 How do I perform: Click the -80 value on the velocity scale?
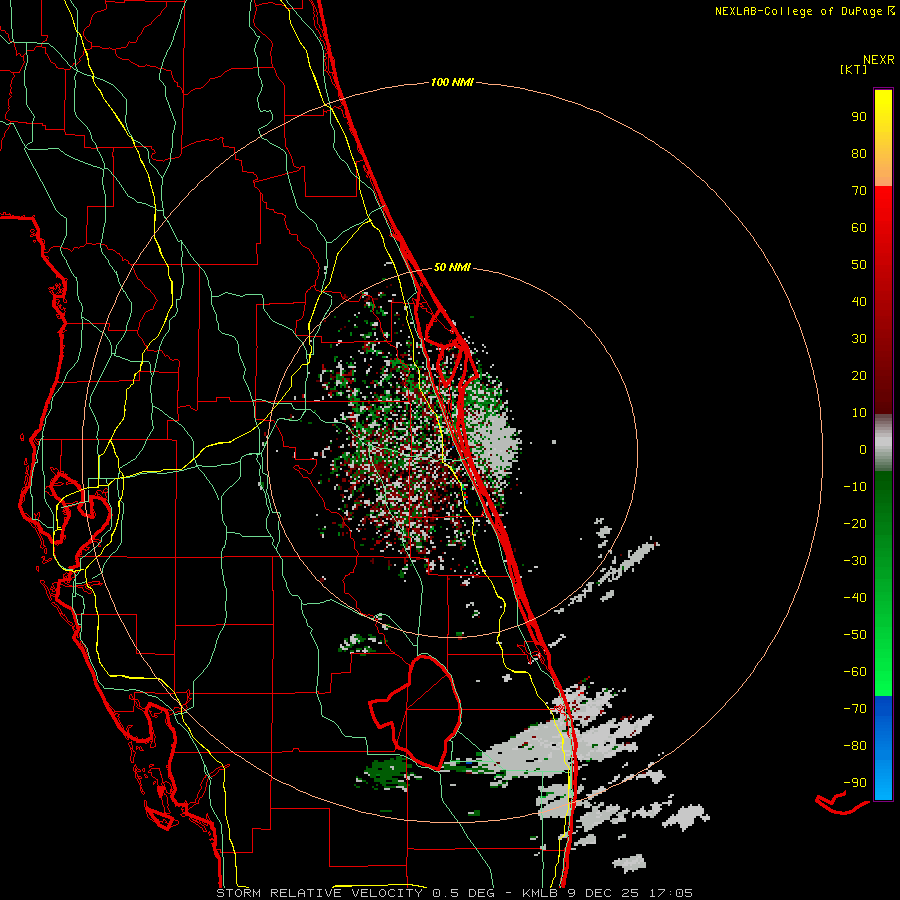(855, 746)
